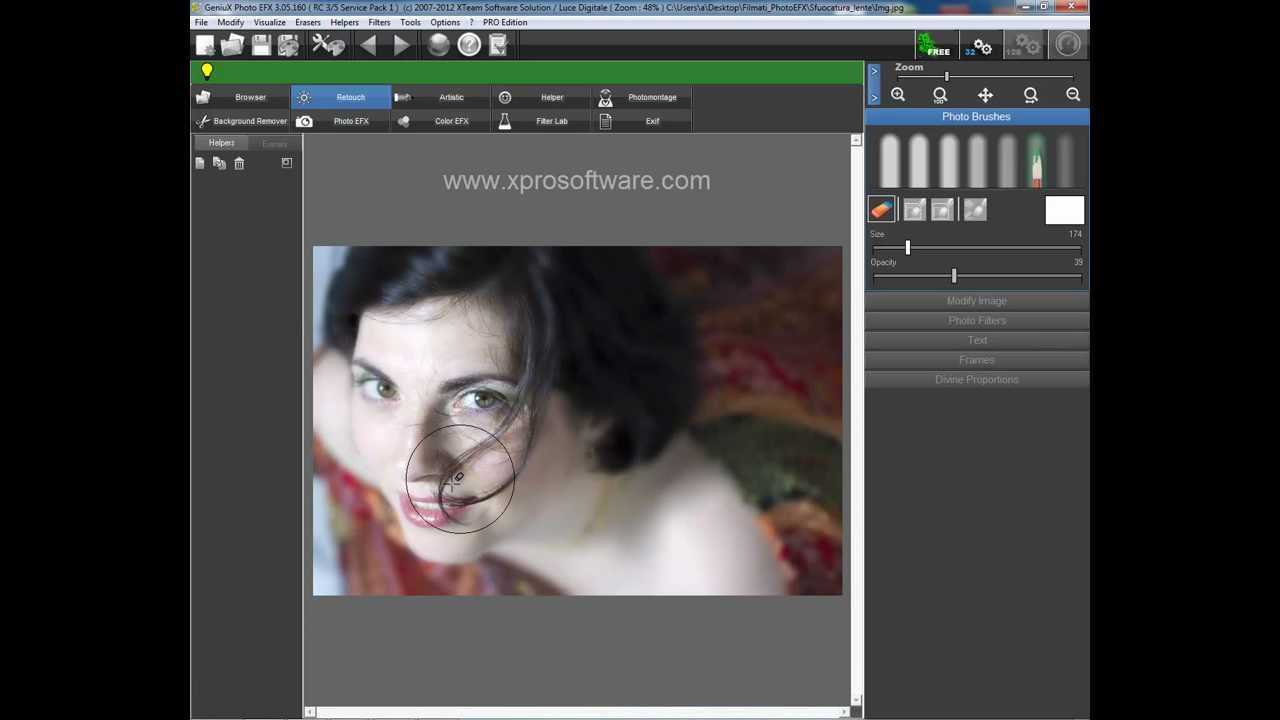Open the Modify menu
Viewport: 1280px width, 720px height.
(230, 22)
